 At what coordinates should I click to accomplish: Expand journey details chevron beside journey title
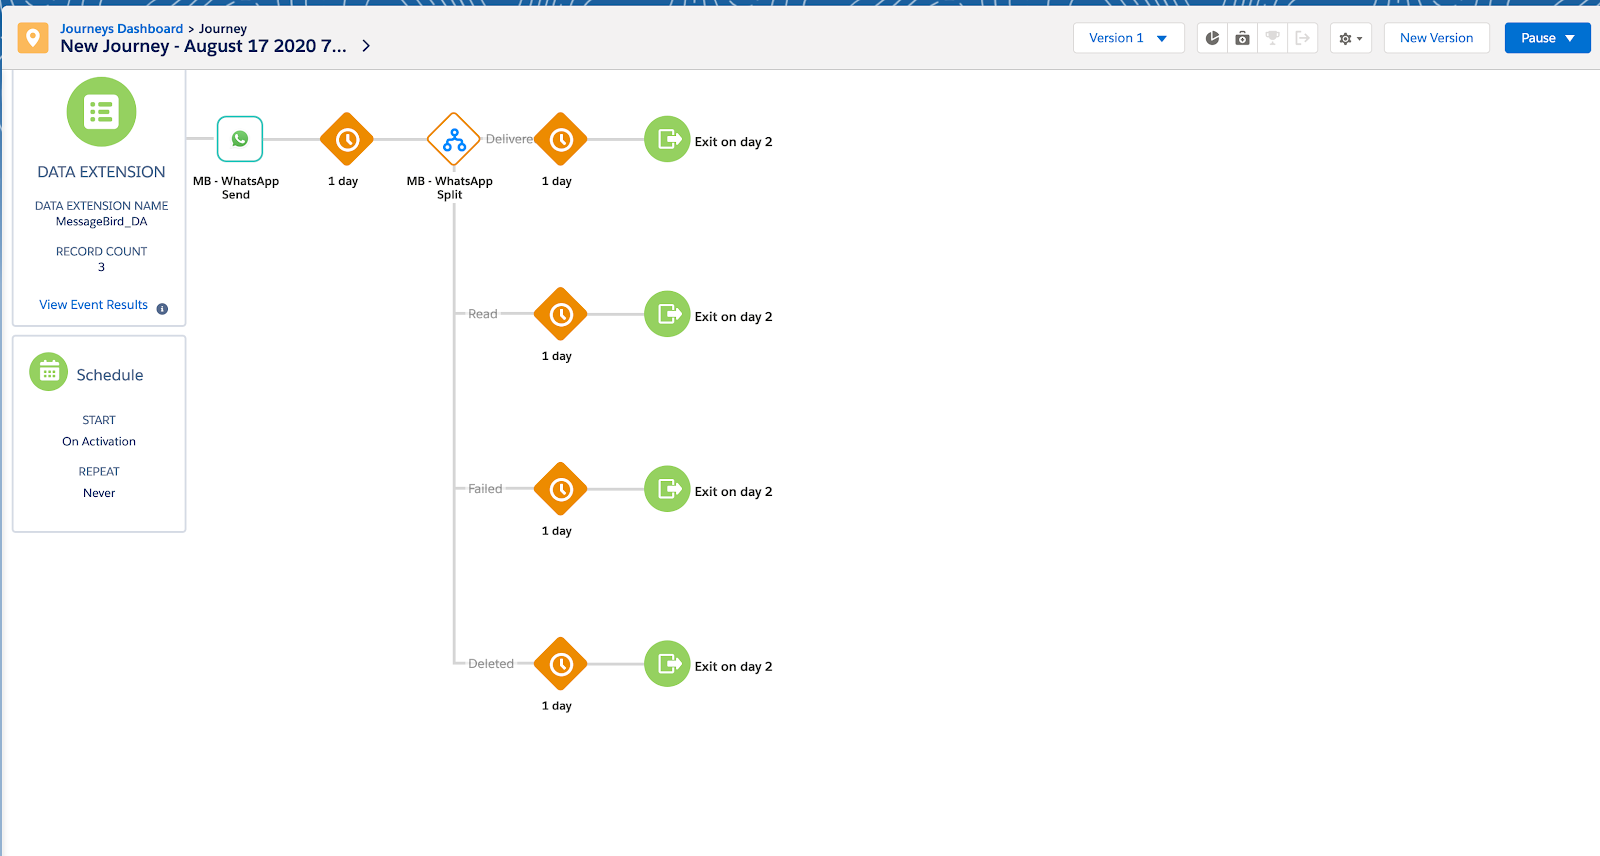click(x=366, y=46)
